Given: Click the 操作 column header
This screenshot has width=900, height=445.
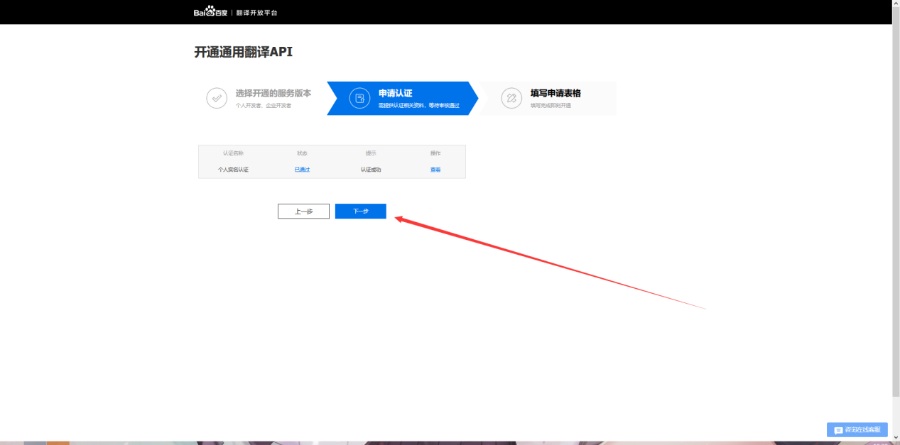Looking at the screenshot, I should 436,153.
